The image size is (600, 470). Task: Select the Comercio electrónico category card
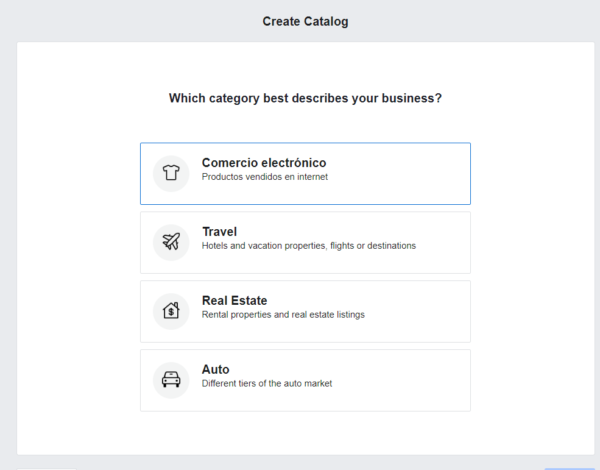point(305,174)
